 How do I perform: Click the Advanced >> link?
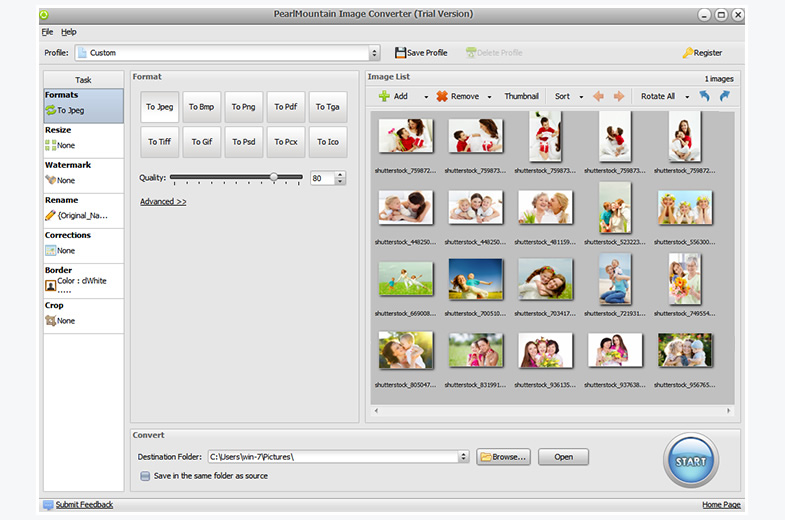click(163, 202)
